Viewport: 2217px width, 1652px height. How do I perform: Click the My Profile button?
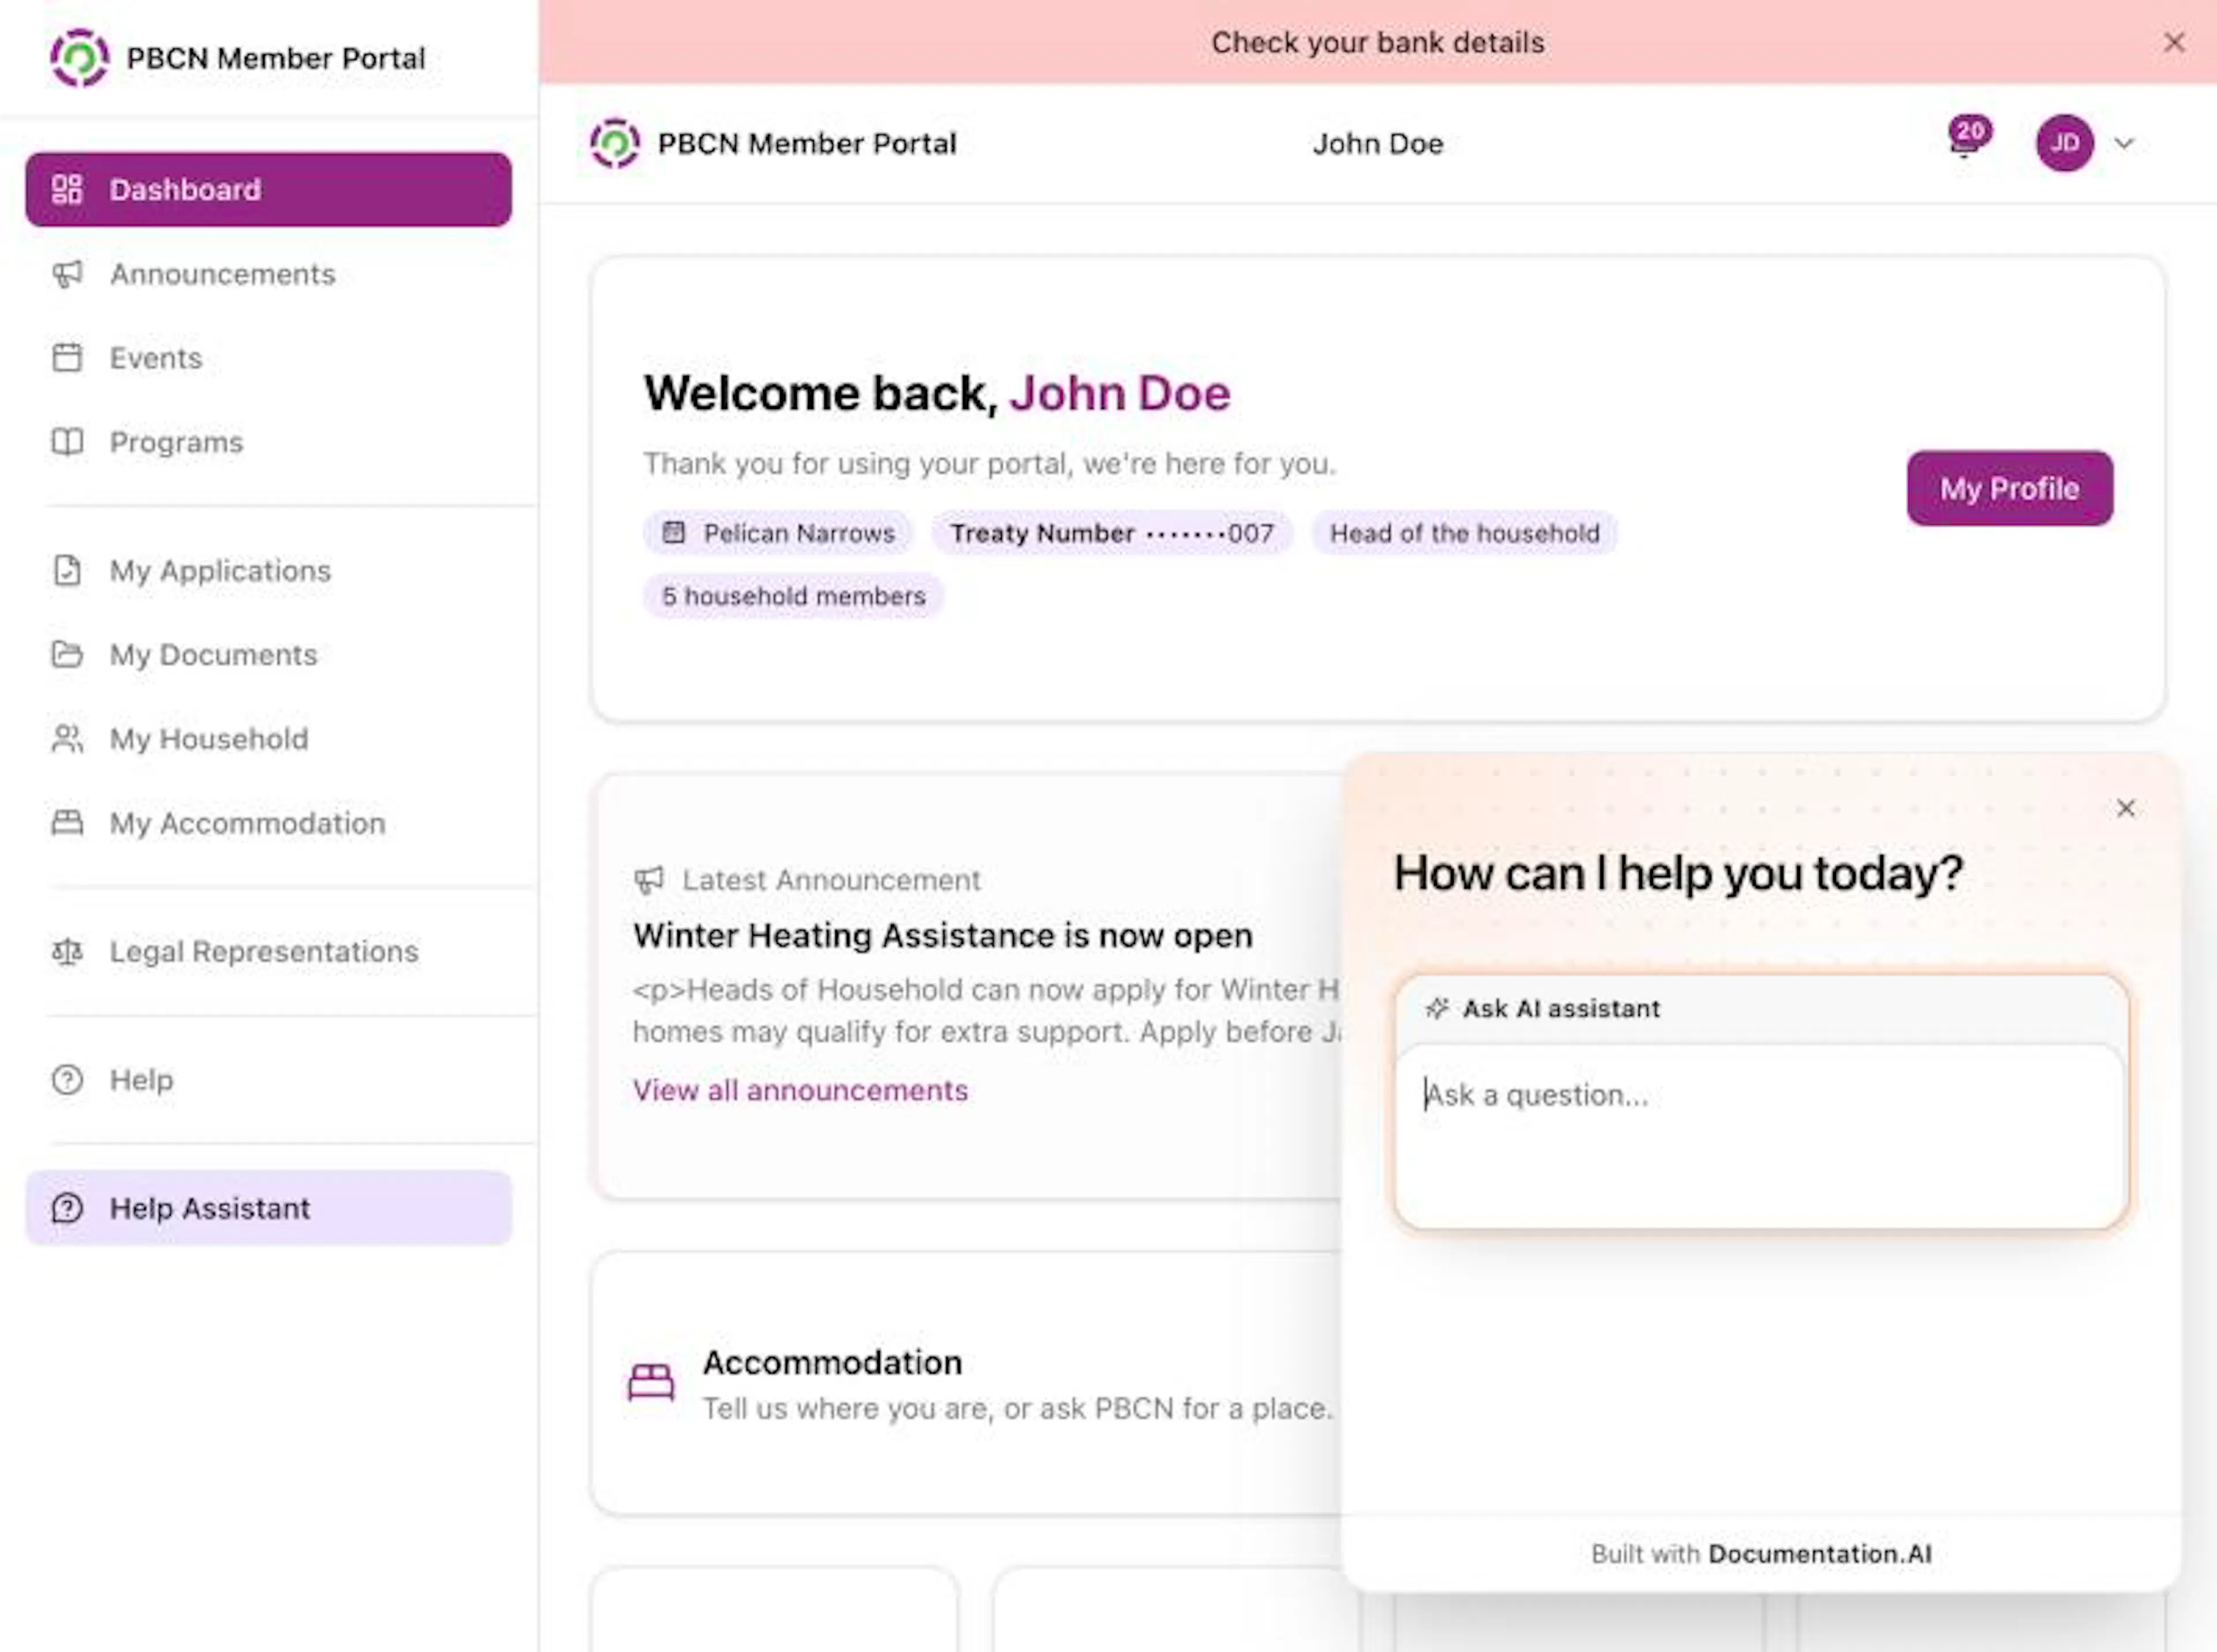tap(2010, 488)
